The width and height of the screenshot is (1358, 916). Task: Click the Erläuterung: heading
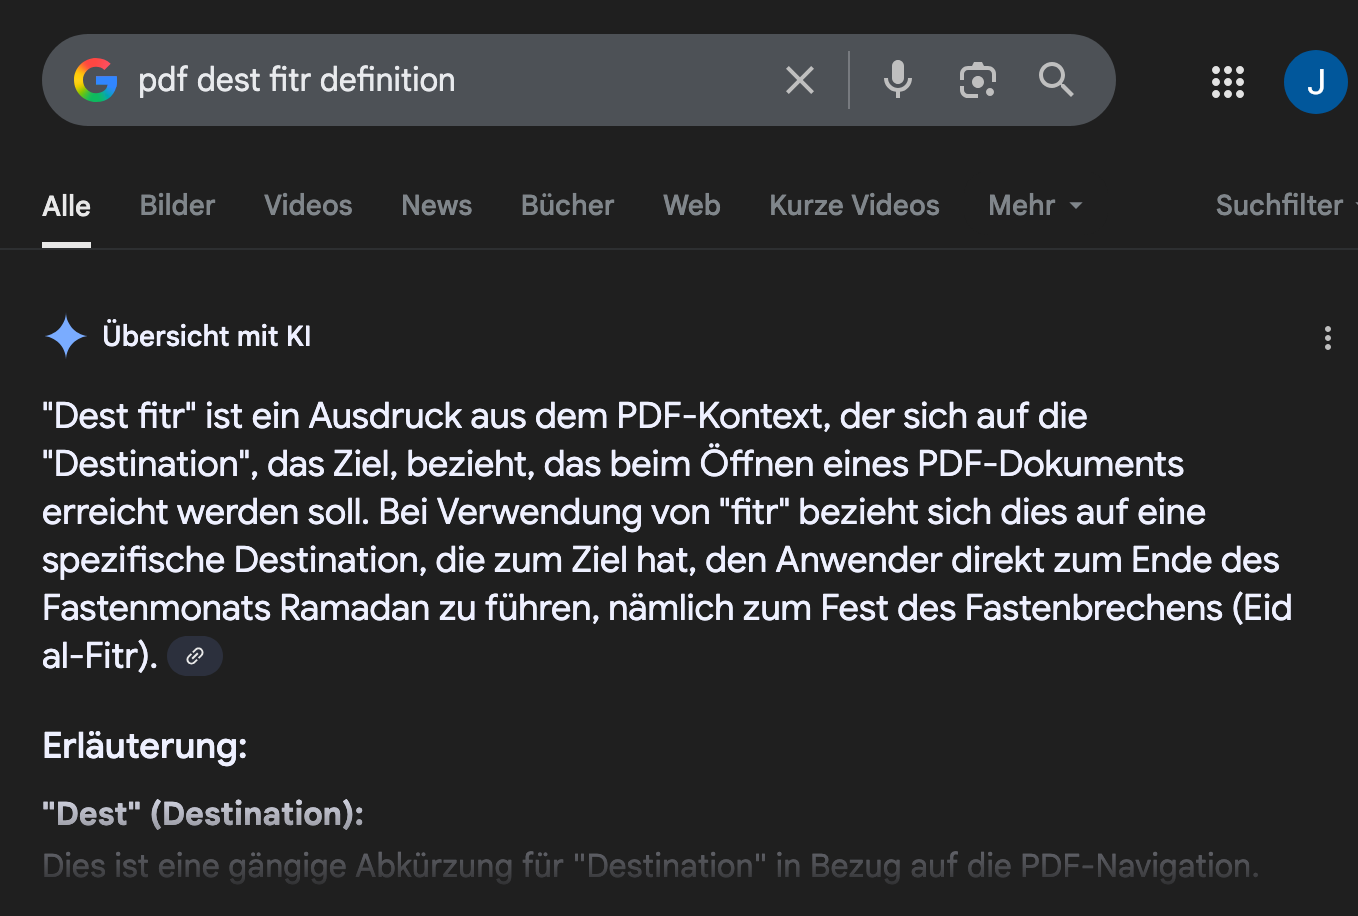click(145, 746)
